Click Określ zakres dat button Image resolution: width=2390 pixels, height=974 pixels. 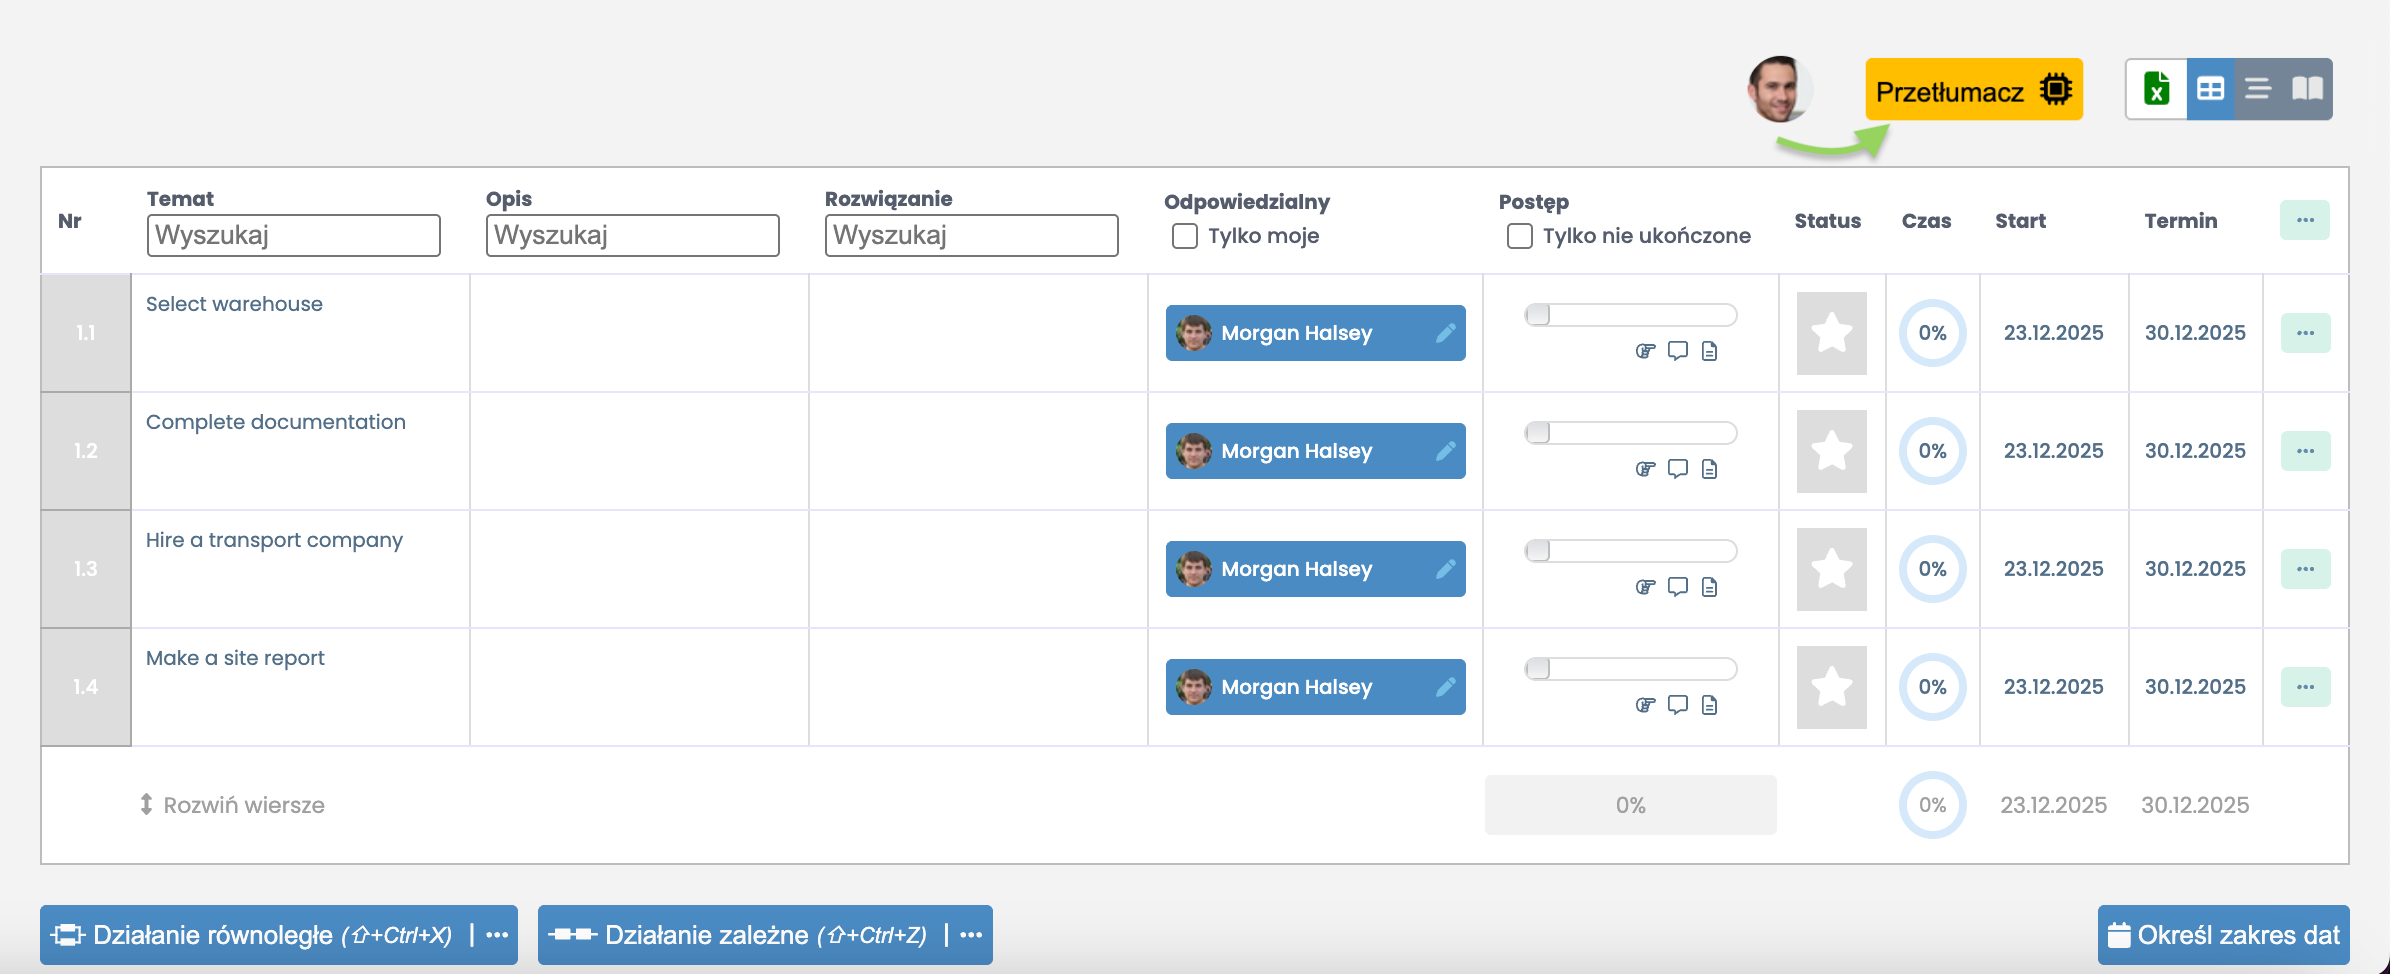click(2223, 935)
